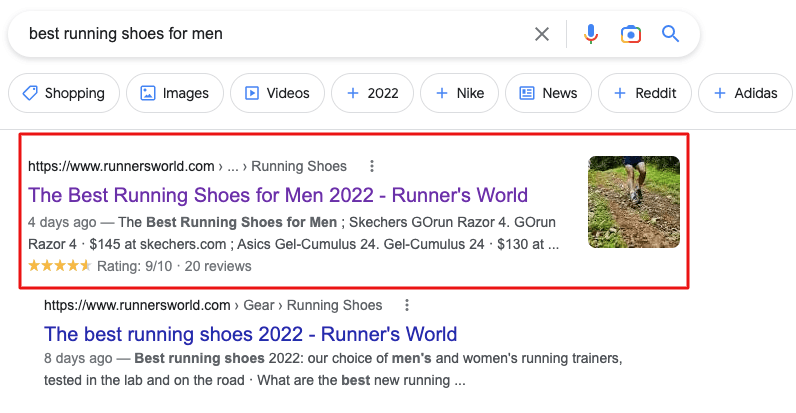Submit search with the magnifying glass icon
The width and height of the screenshot is (796, 413).
670,34
